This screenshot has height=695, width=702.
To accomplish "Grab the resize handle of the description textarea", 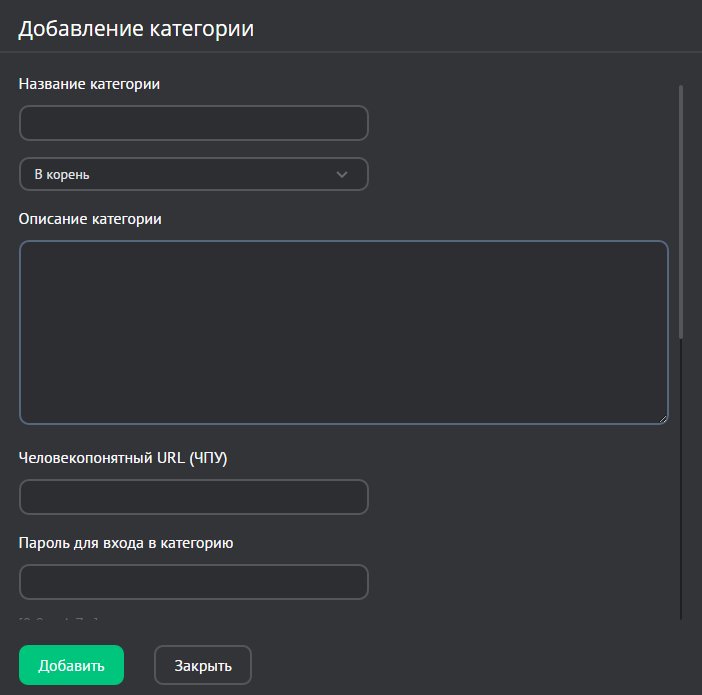I will (x=661, y=417).
